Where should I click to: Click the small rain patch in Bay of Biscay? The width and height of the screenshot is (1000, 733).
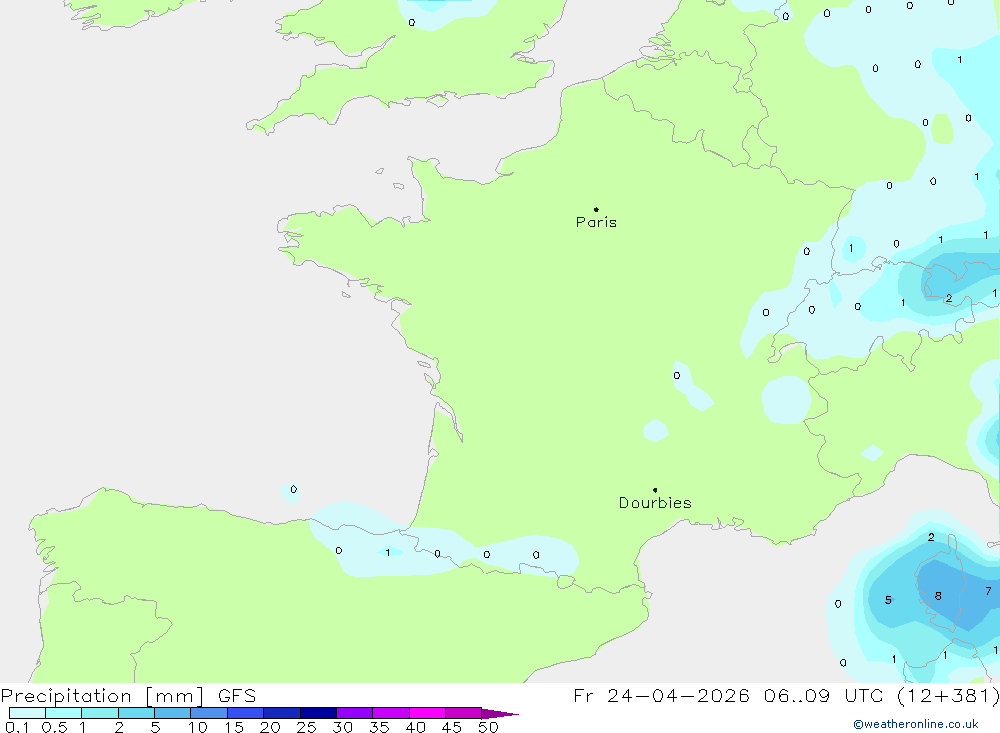tap(293, 489)
